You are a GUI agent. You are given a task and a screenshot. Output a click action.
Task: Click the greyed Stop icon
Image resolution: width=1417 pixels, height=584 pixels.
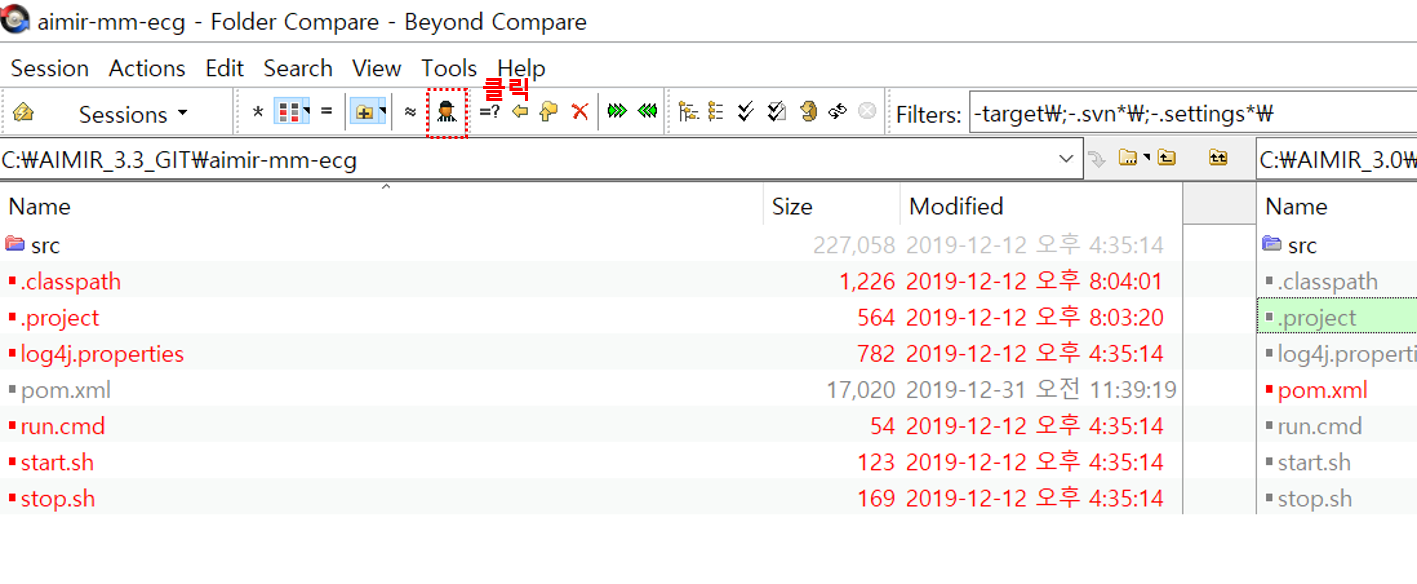(867, 112)
